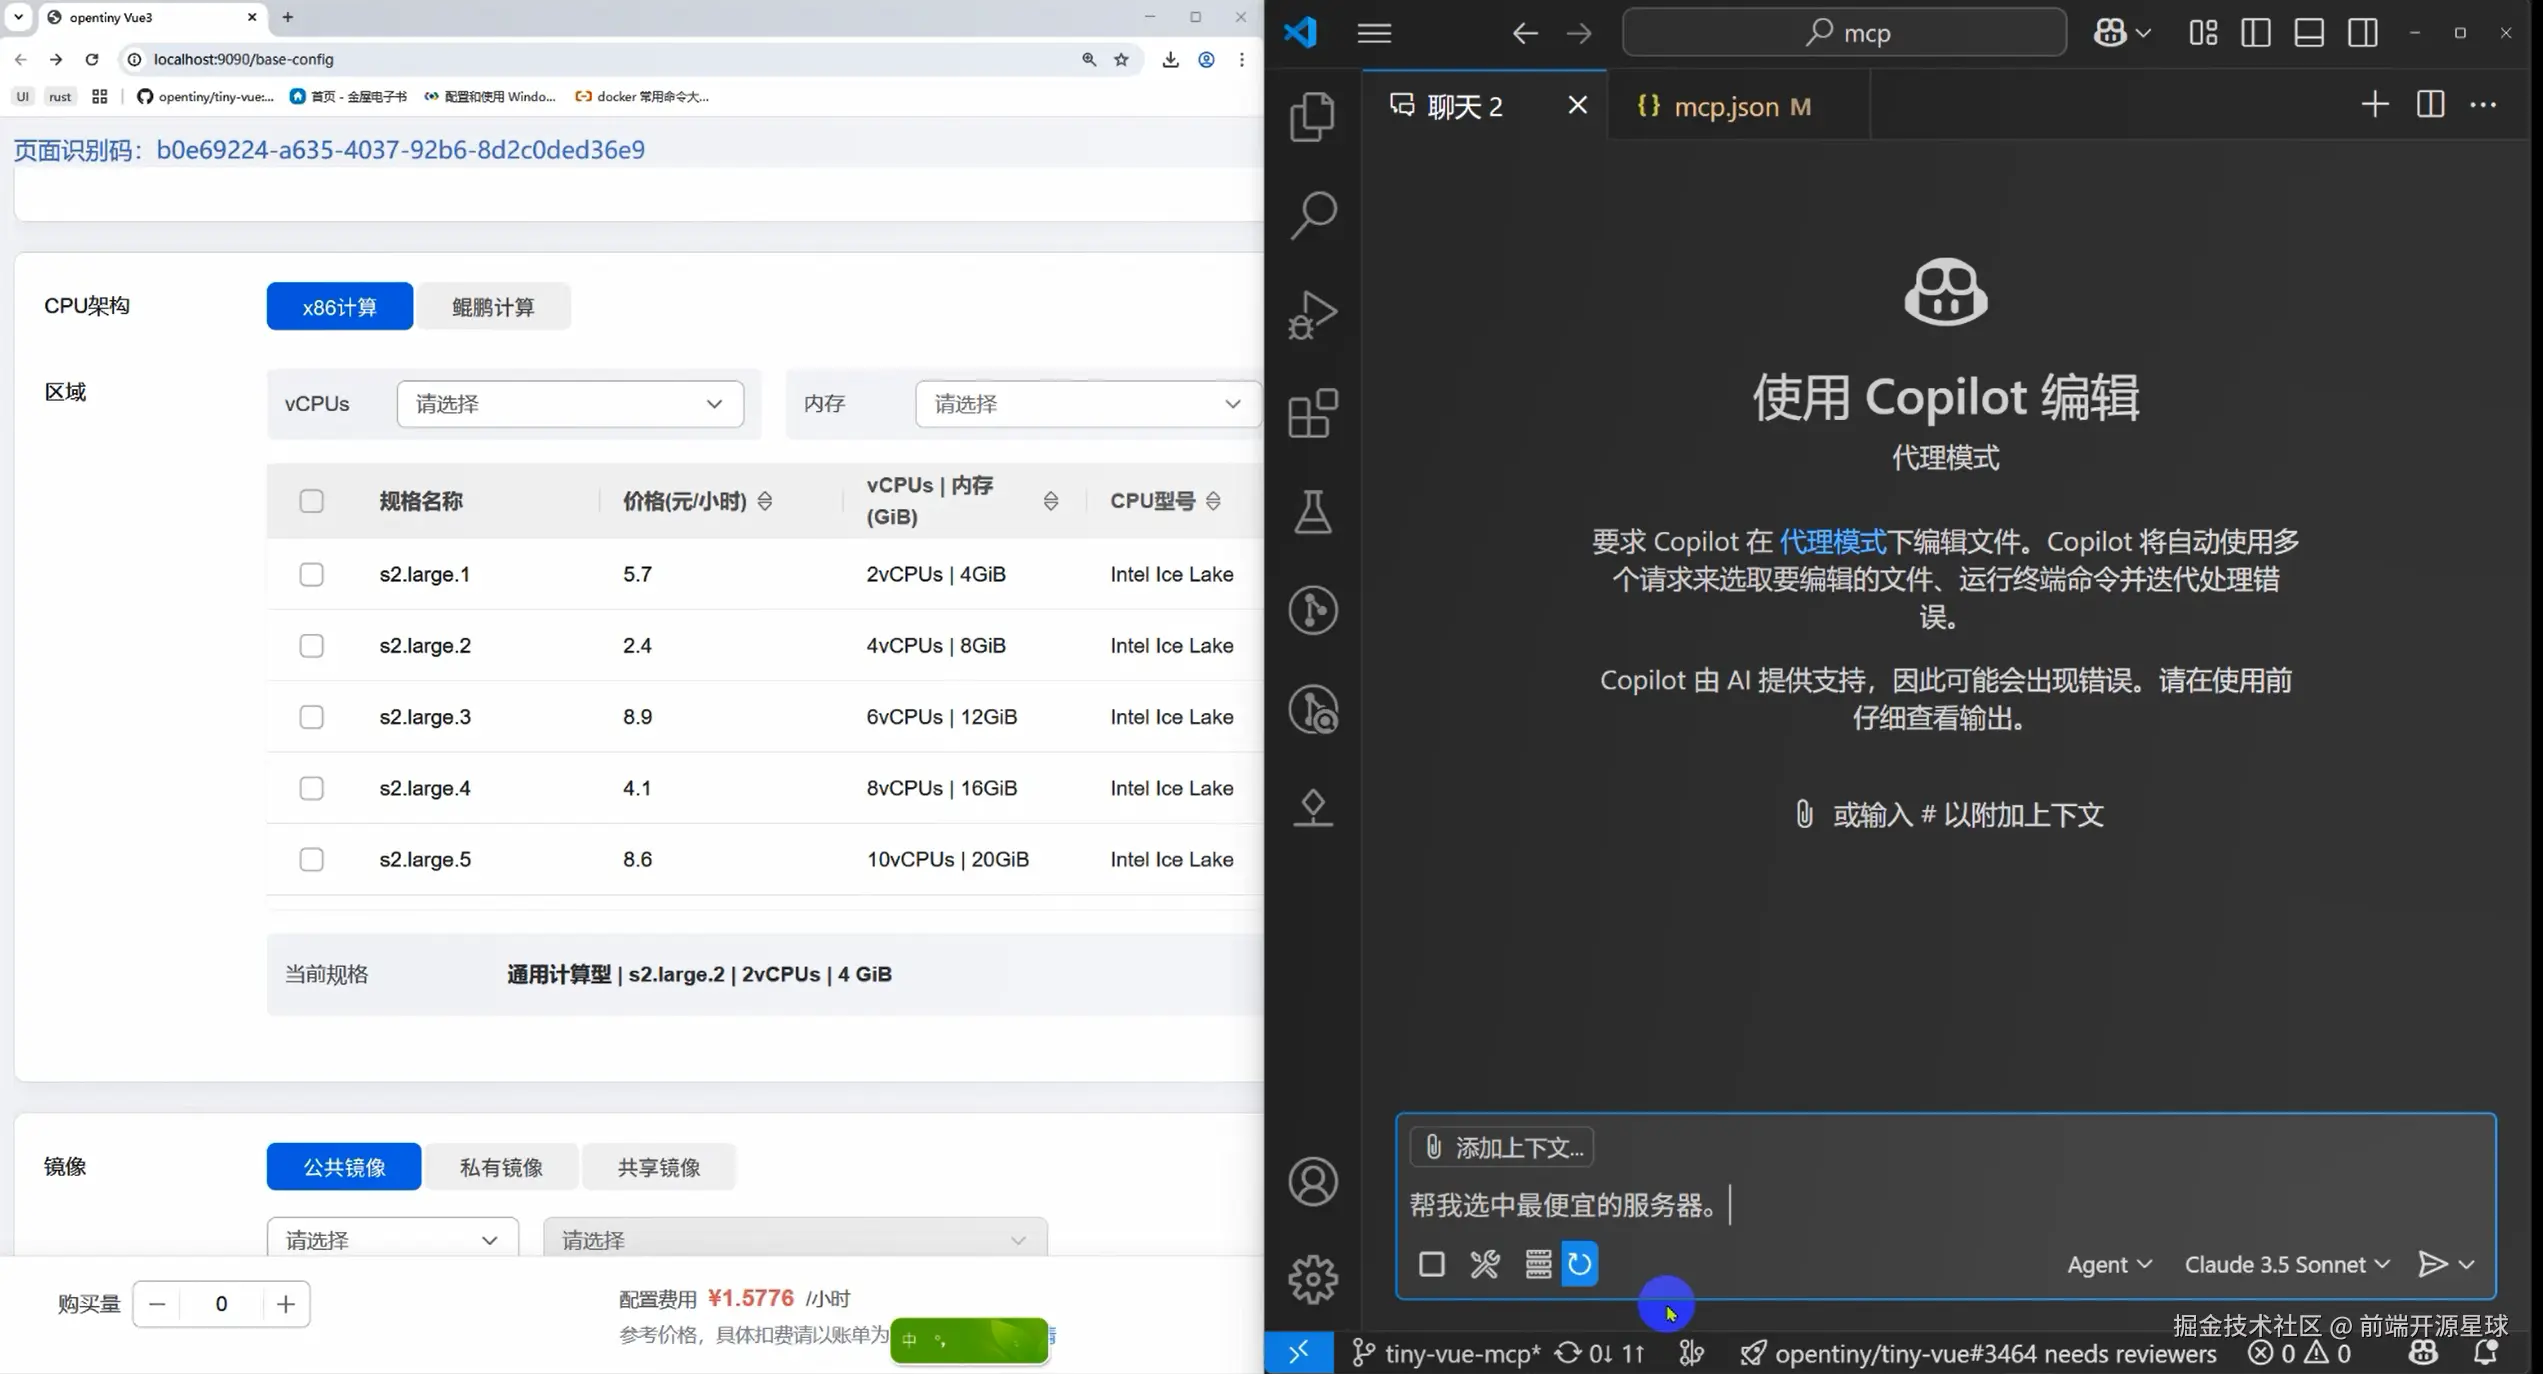The image size is (2543, 1374).
Task: Open the Search view in the activity bar
Action: [x=1313, y=213]
